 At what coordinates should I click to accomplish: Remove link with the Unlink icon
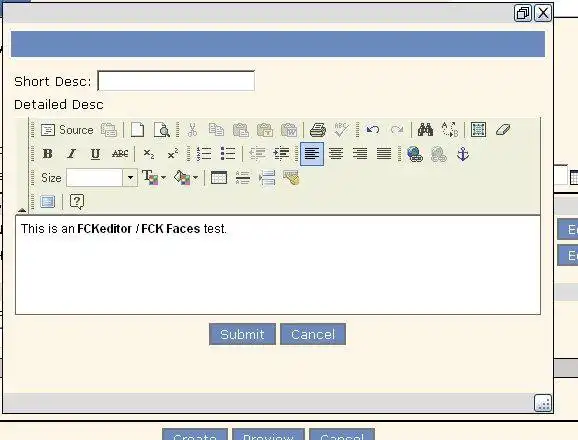click(x=439, y=154)
